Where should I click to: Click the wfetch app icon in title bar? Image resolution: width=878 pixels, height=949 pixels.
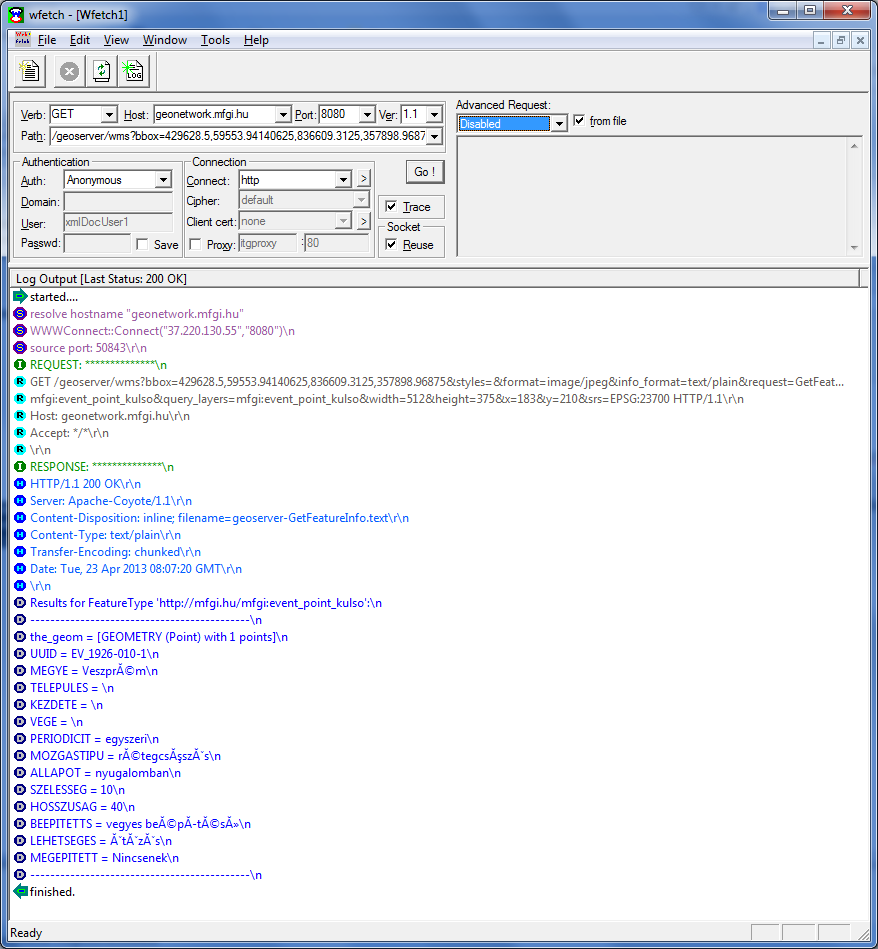16,15
